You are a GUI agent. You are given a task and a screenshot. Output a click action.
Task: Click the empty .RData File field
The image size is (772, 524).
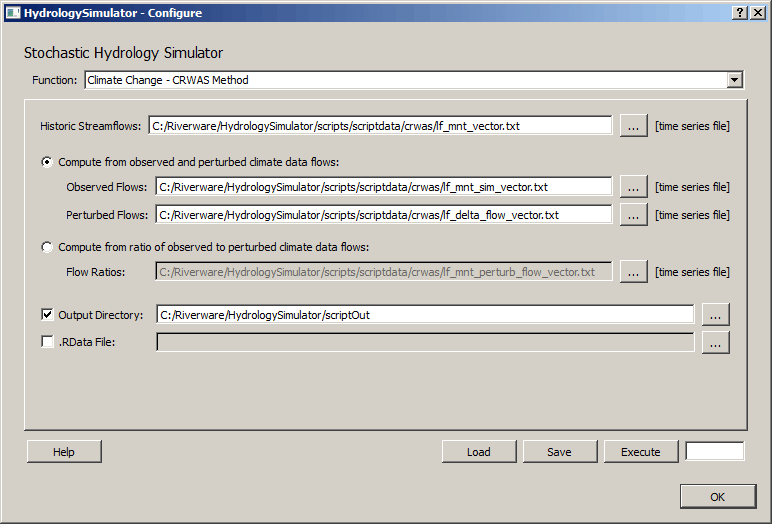coord(425,342)
